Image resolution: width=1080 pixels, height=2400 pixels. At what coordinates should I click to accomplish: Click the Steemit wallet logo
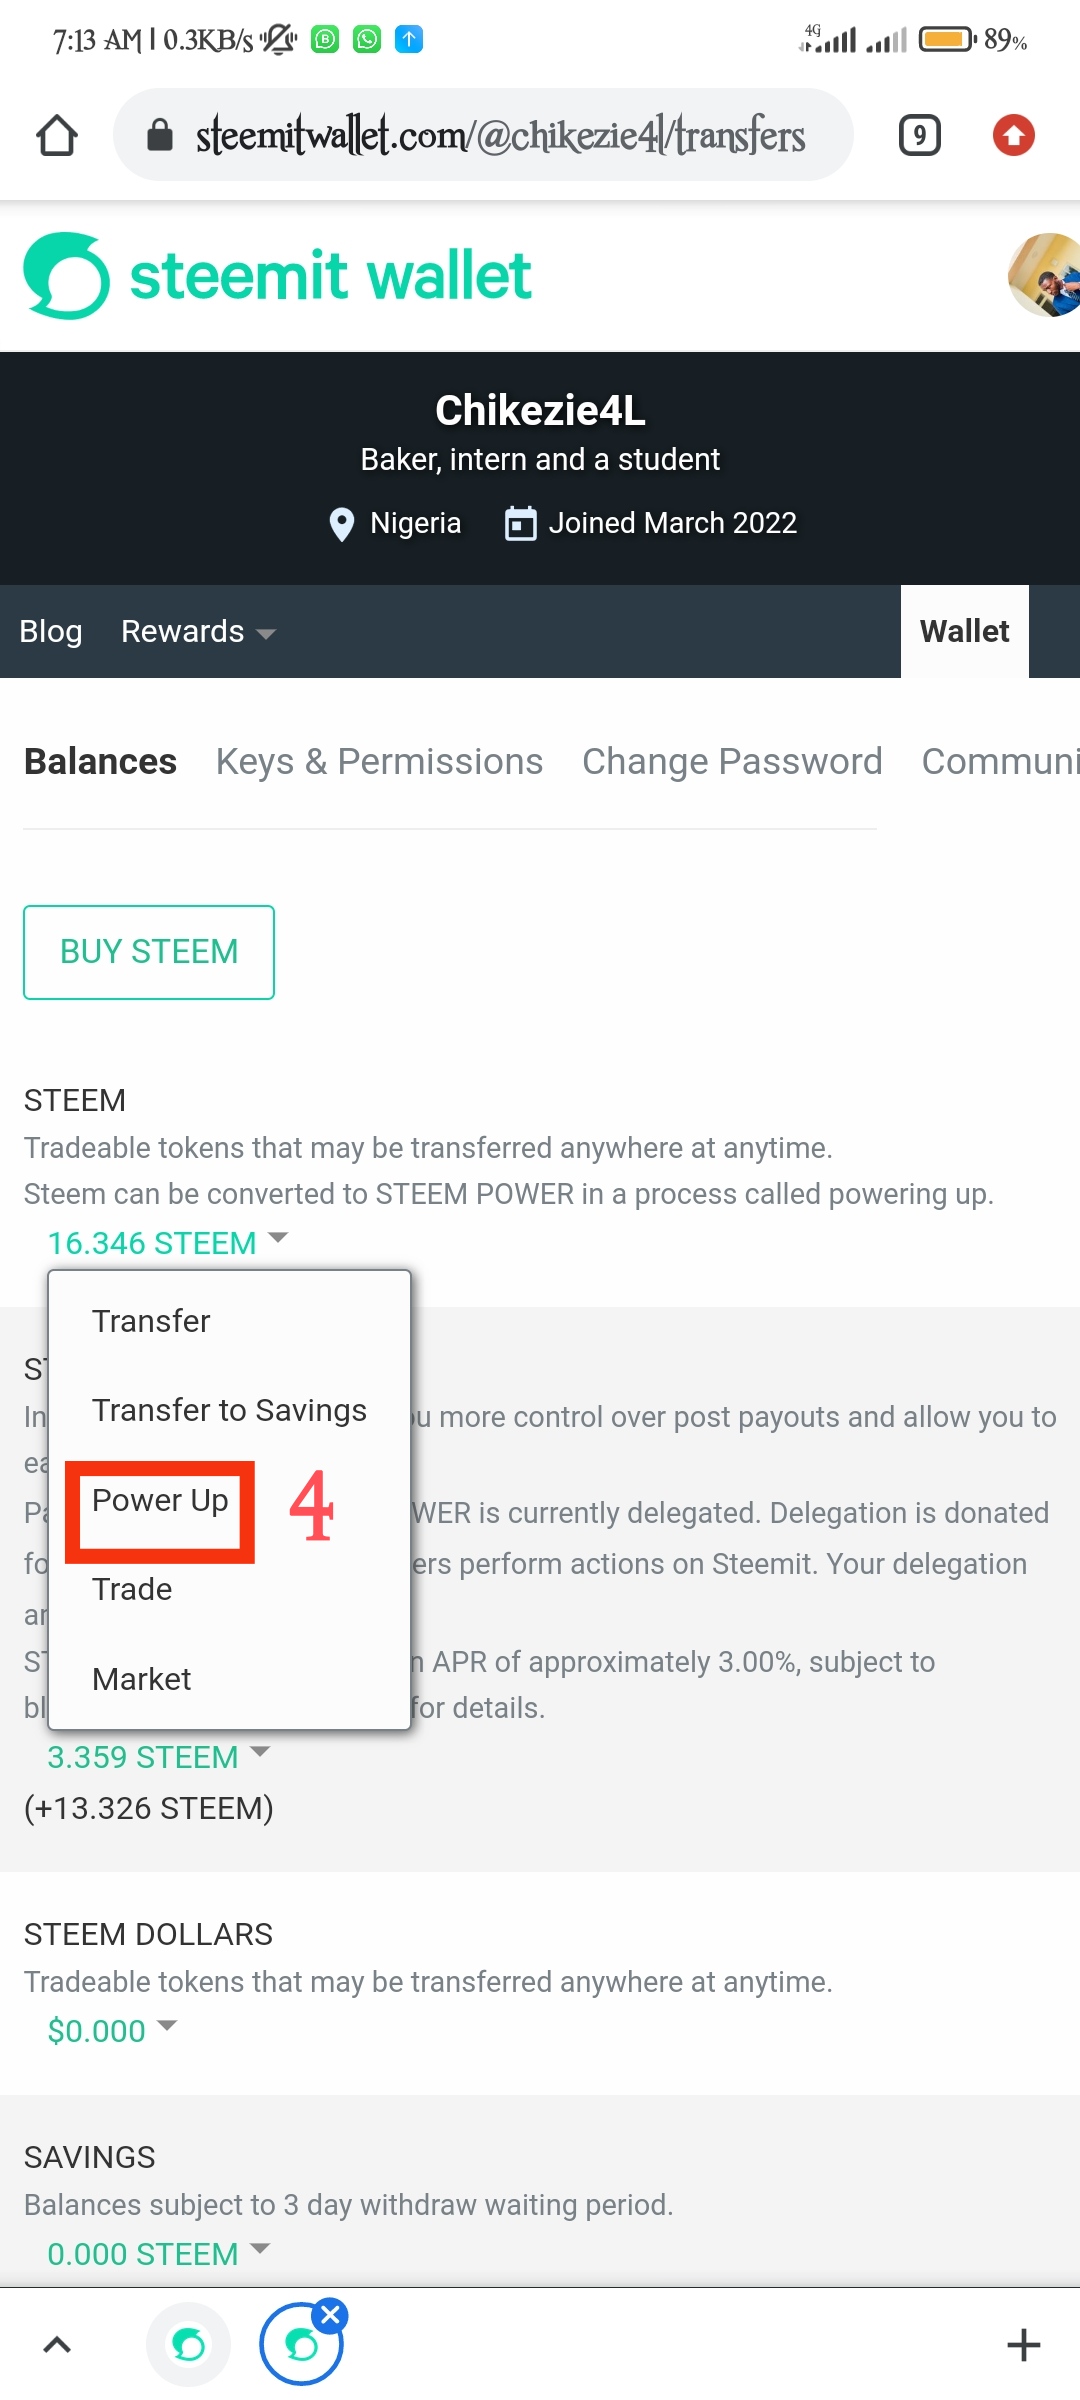277,276
